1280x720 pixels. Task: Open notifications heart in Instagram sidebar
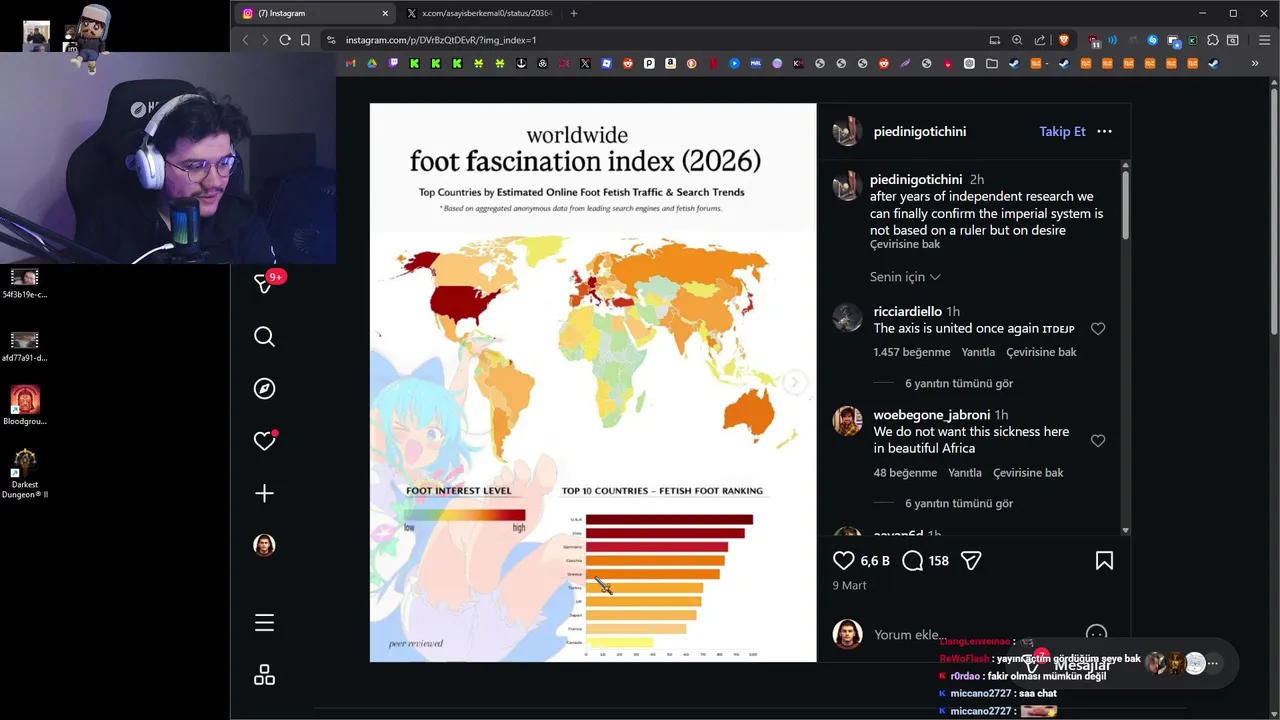(x=264, y=441)
